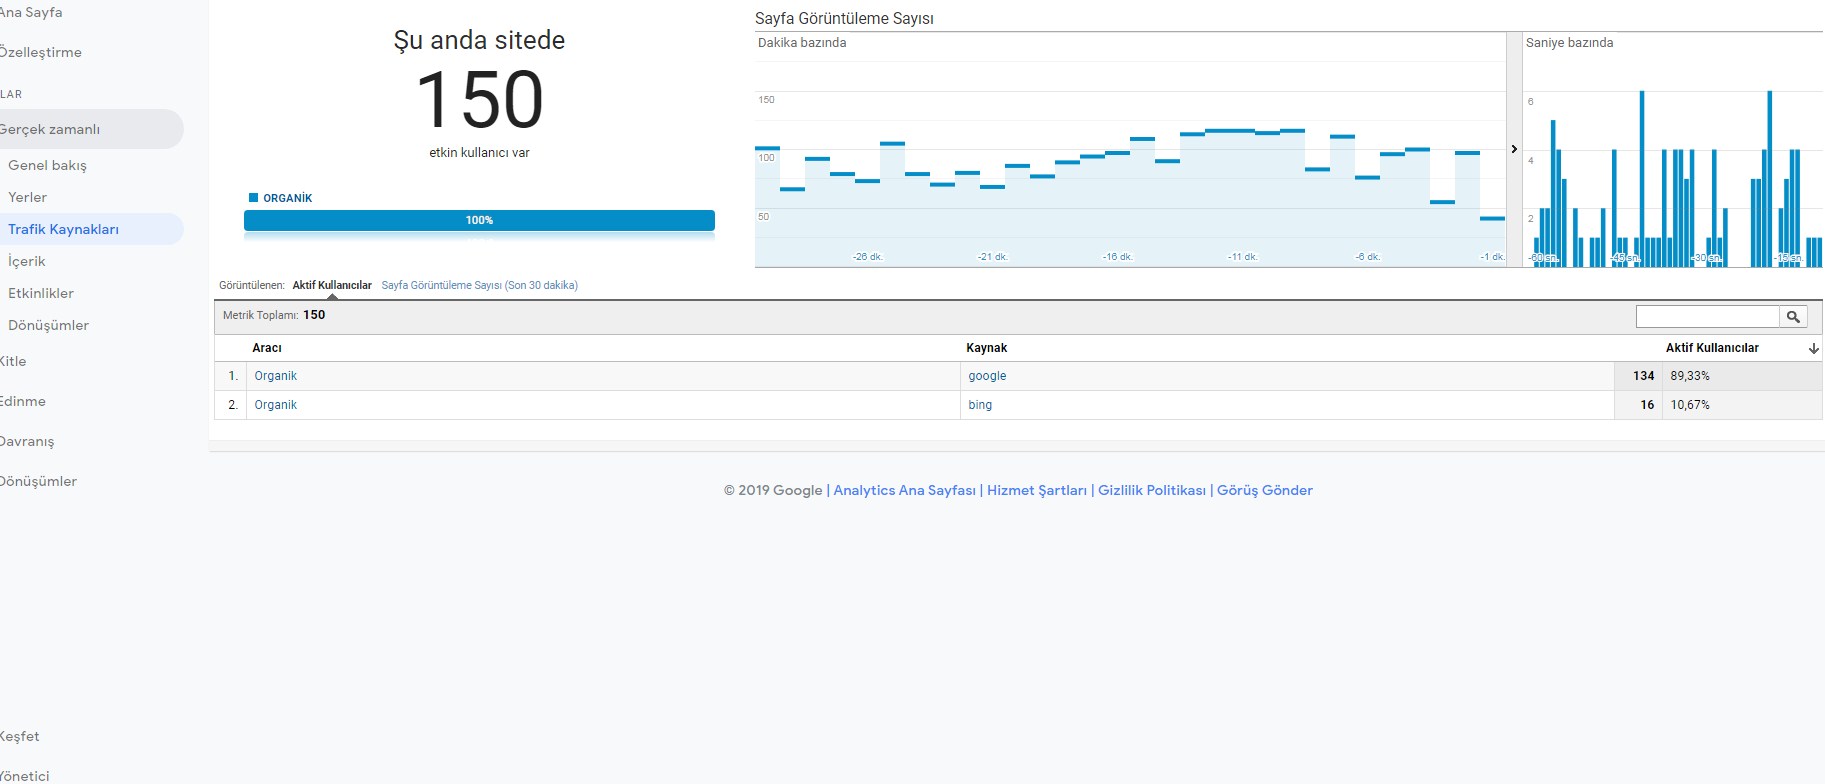Expand the Gerçek zamanlı section

click(50, 129)
